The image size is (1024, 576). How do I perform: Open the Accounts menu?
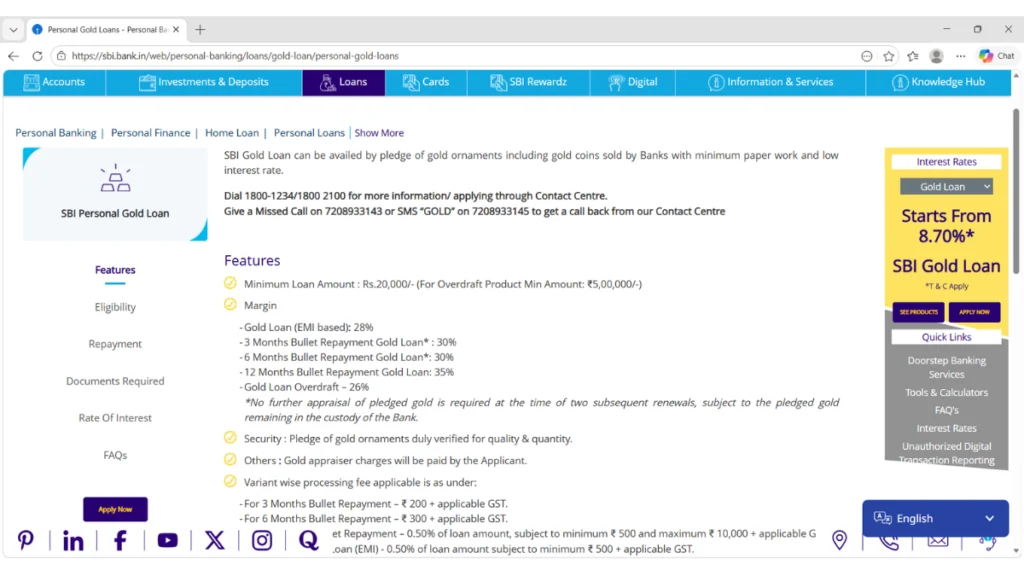click(x=54, y=82)
